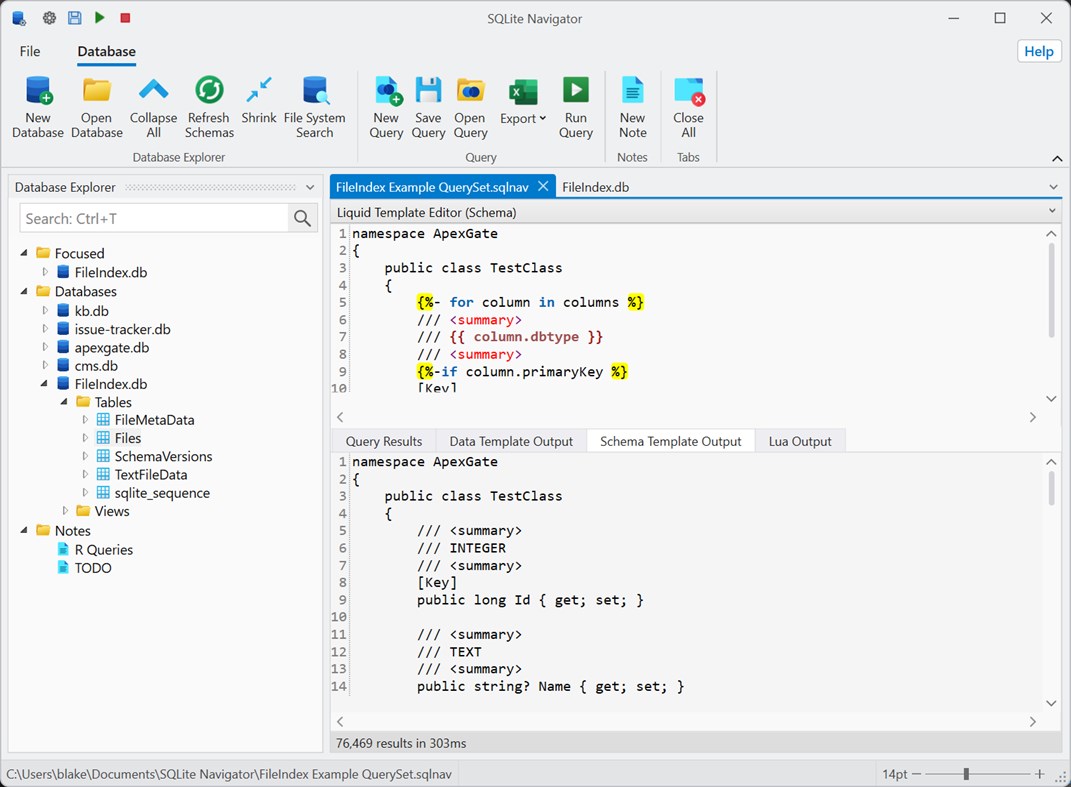Screen dimensions: 1071x787
Task: Adjust the 14pt font size slider
Action: click(965, 774)
